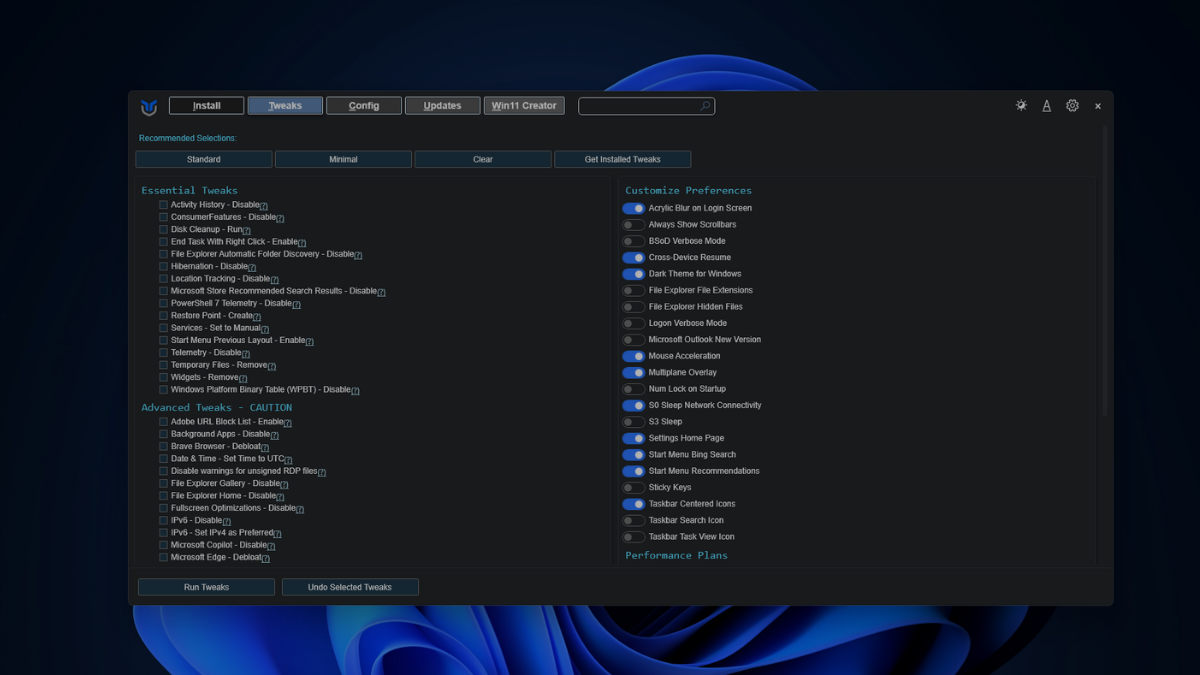Image resolution: width=1200 pixels, height=675 pixels.
Task: Click the right-side vertical scrollbar
Action: pos(1104,270)
